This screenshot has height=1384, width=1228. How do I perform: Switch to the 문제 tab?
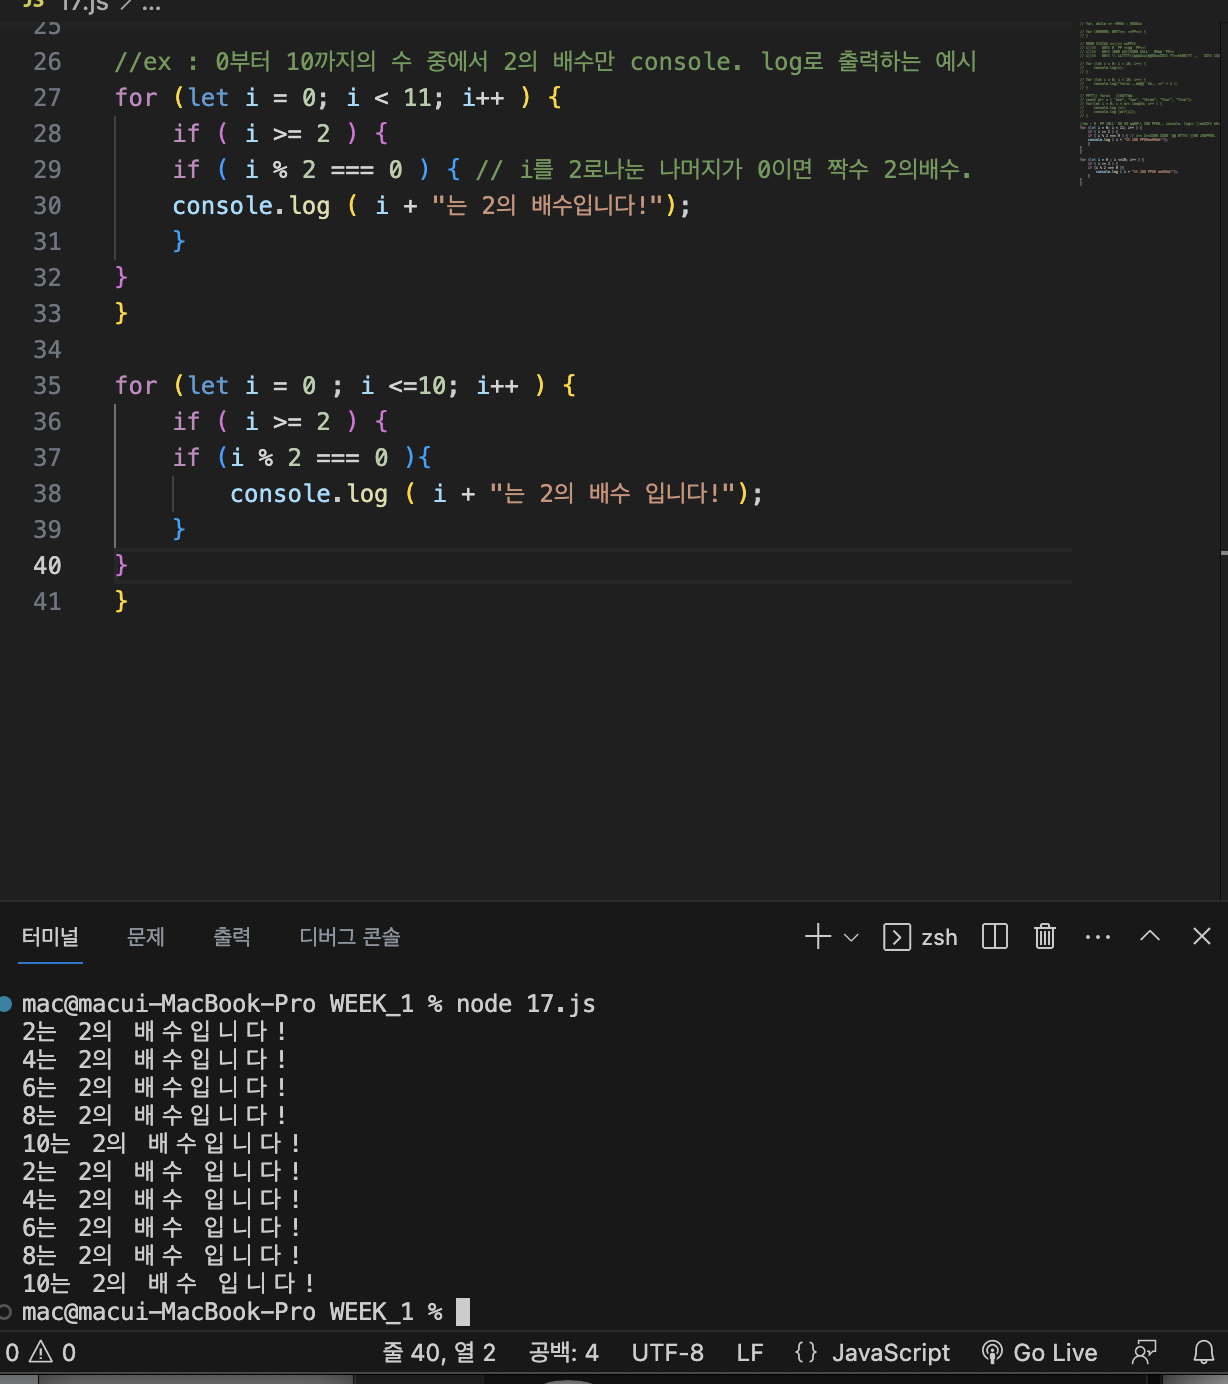pos(146,937)
